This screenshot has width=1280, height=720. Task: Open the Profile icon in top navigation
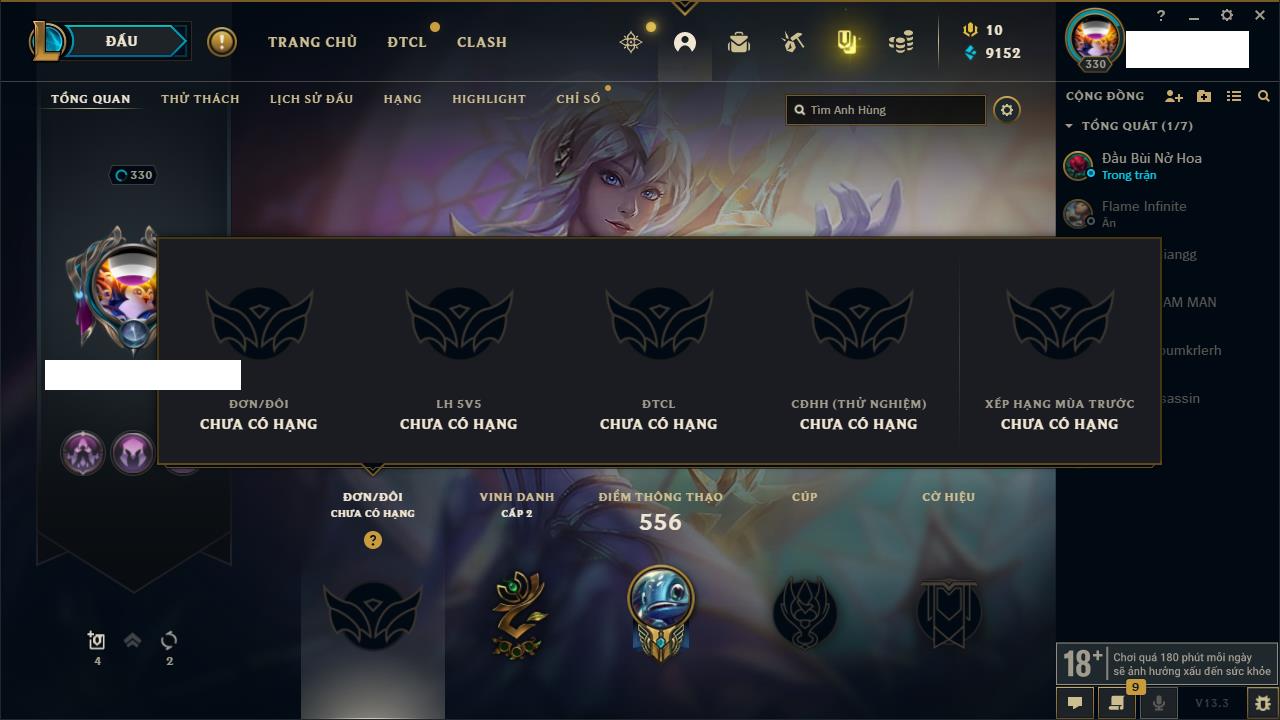click(x=685, y=42)
